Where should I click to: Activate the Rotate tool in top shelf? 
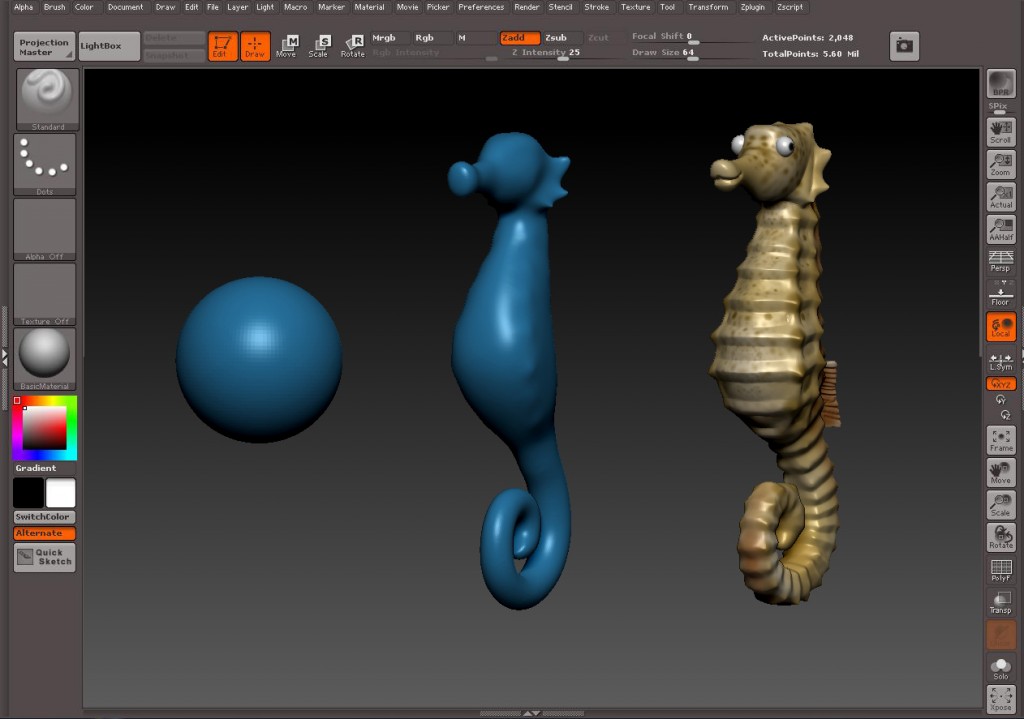pyautogui.click(x=353, y=46)
